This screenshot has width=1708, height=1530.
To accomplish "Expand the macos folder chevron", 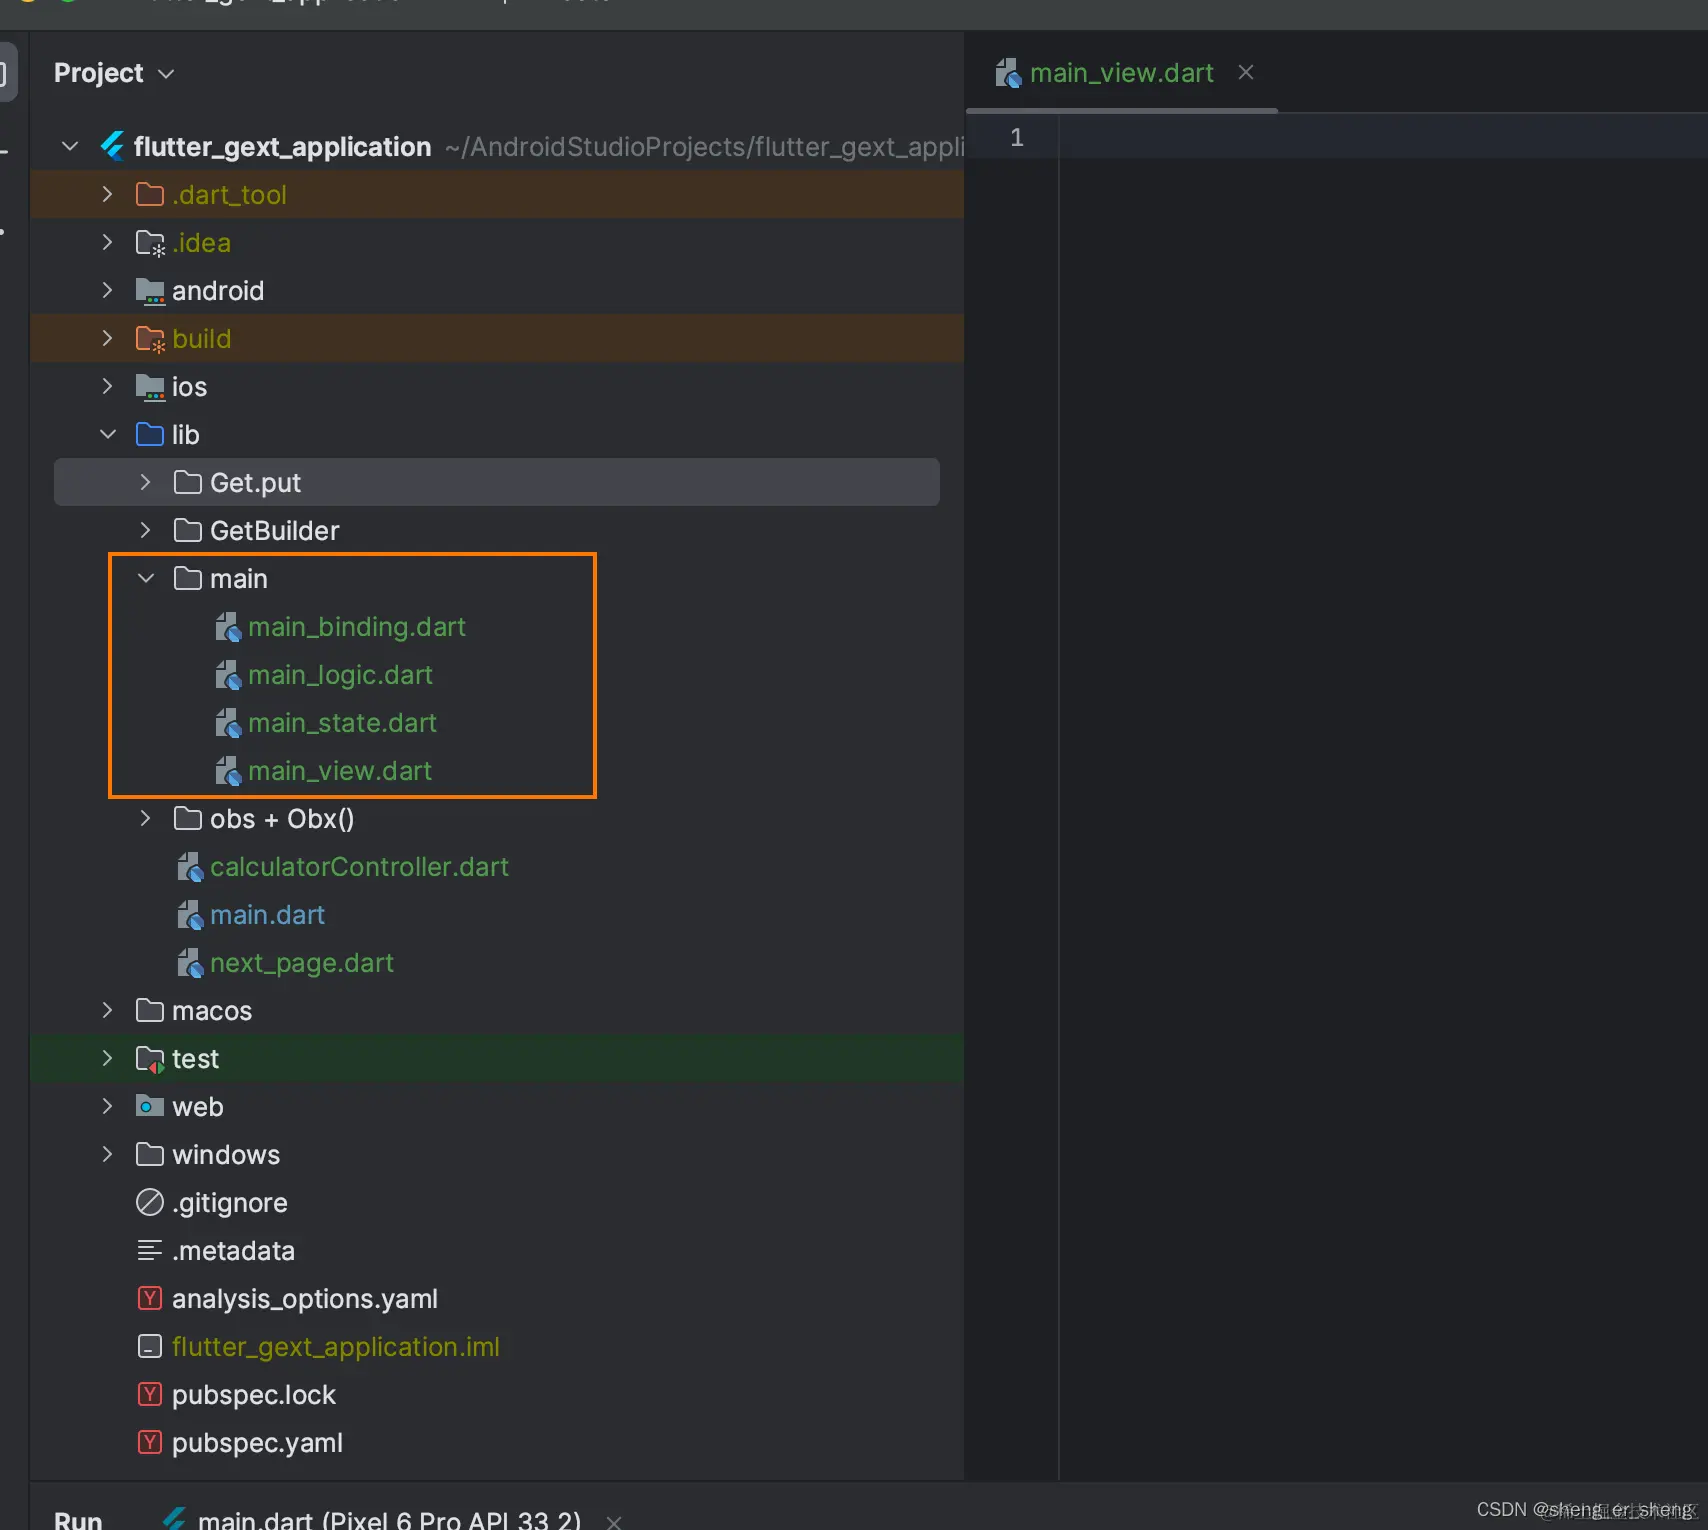I will pyautogui.click(x=107, y=1010).
